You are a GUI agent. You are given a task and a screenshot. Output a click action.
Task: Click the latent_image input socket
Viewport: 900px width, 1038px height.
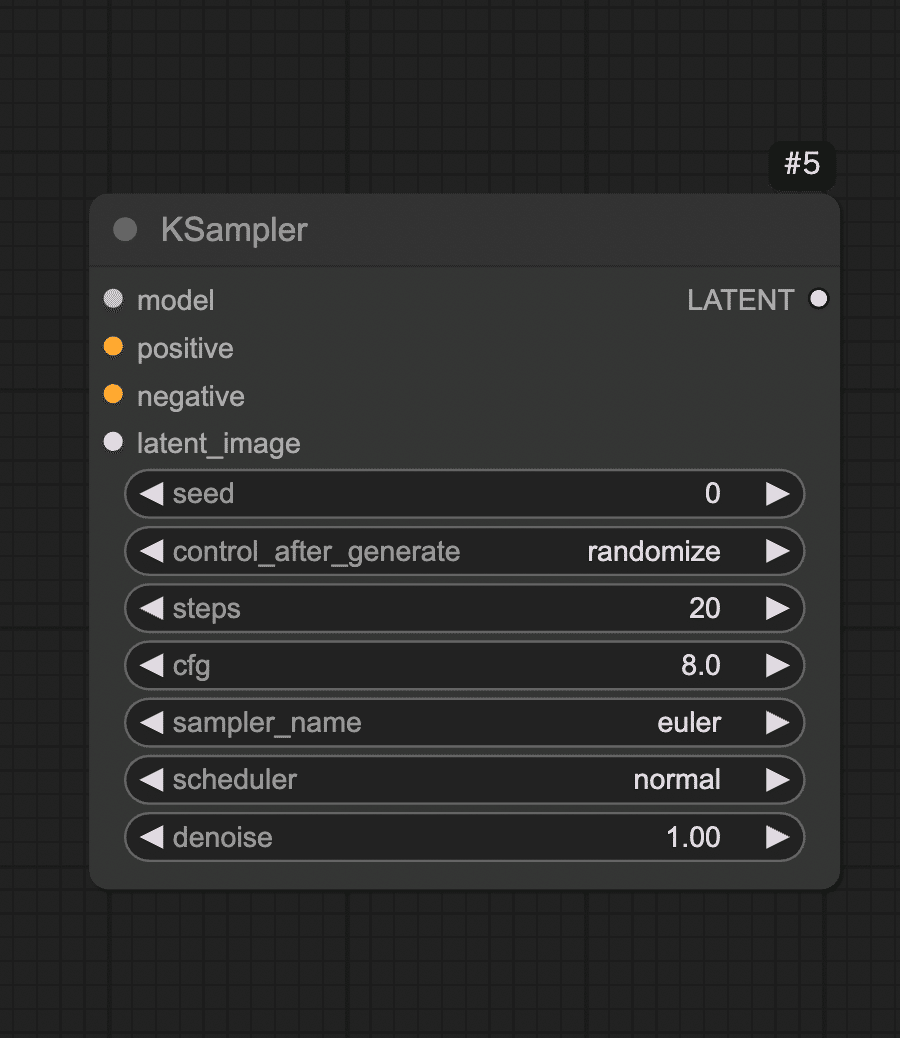[113, 442]
